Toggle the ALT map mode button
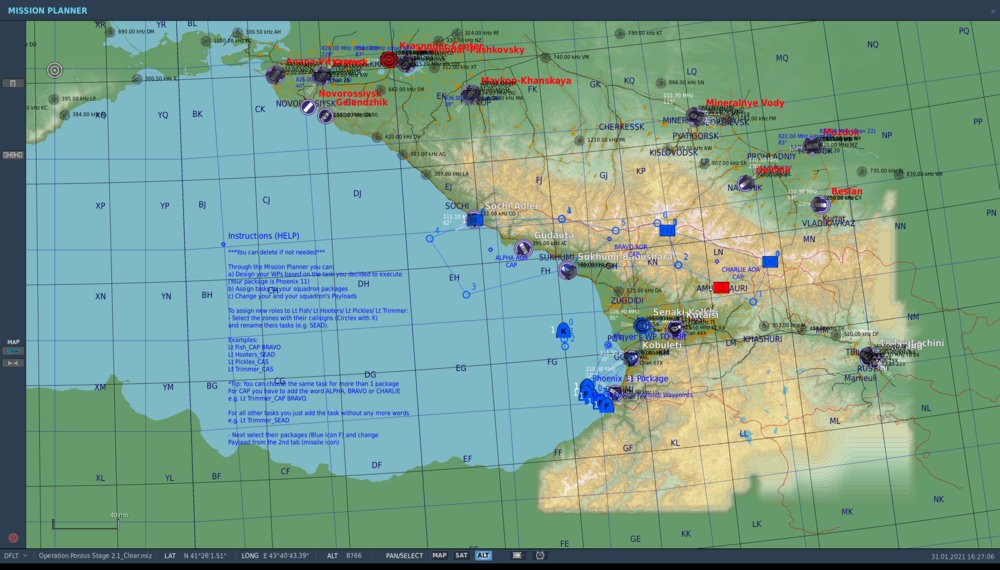 (x=483, y=556)
